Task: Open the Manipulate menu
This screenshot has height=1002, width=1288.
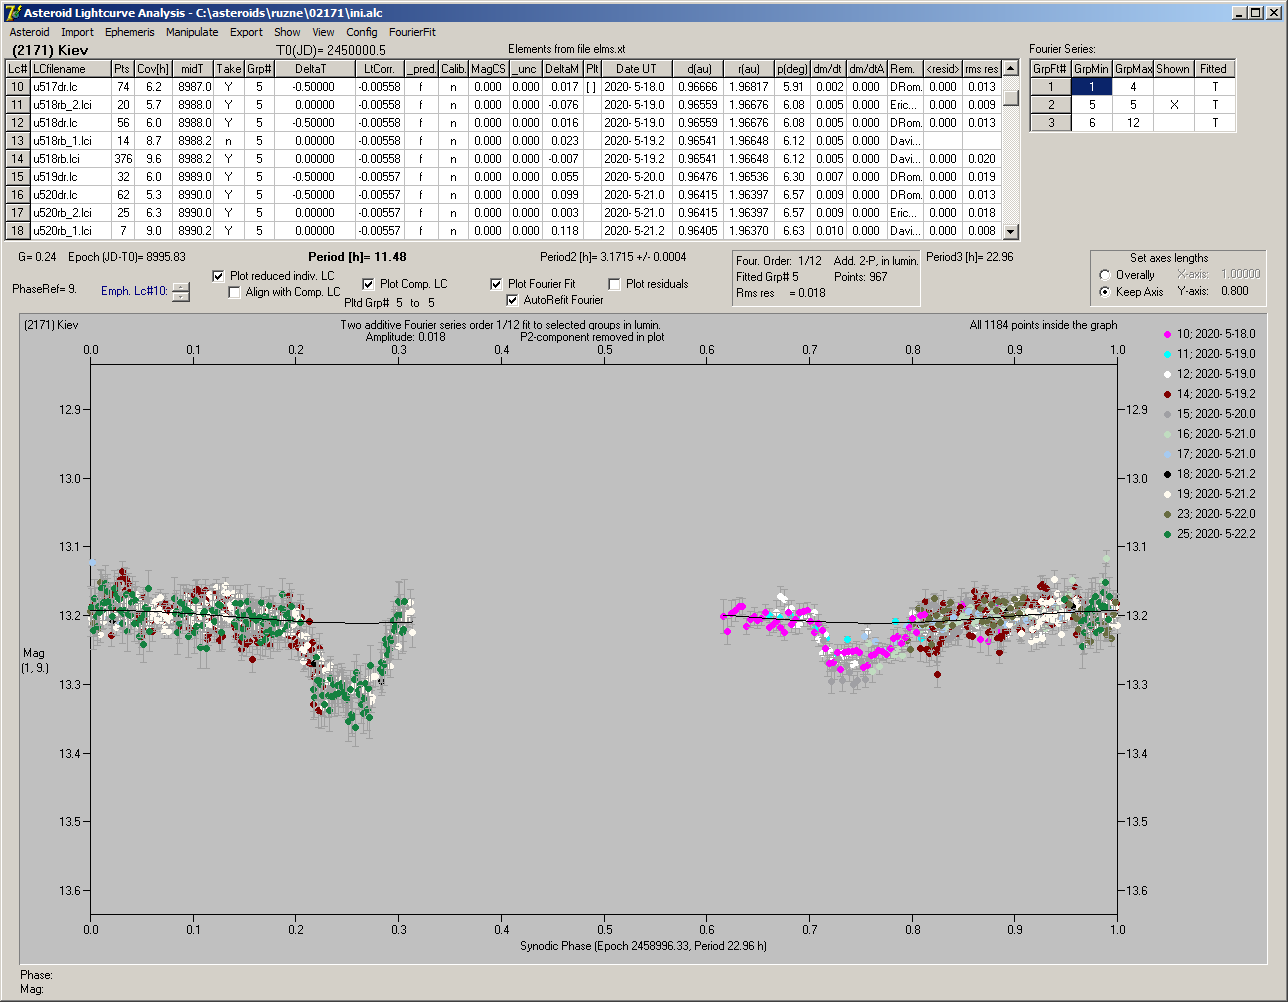Action: coord(192,32)
